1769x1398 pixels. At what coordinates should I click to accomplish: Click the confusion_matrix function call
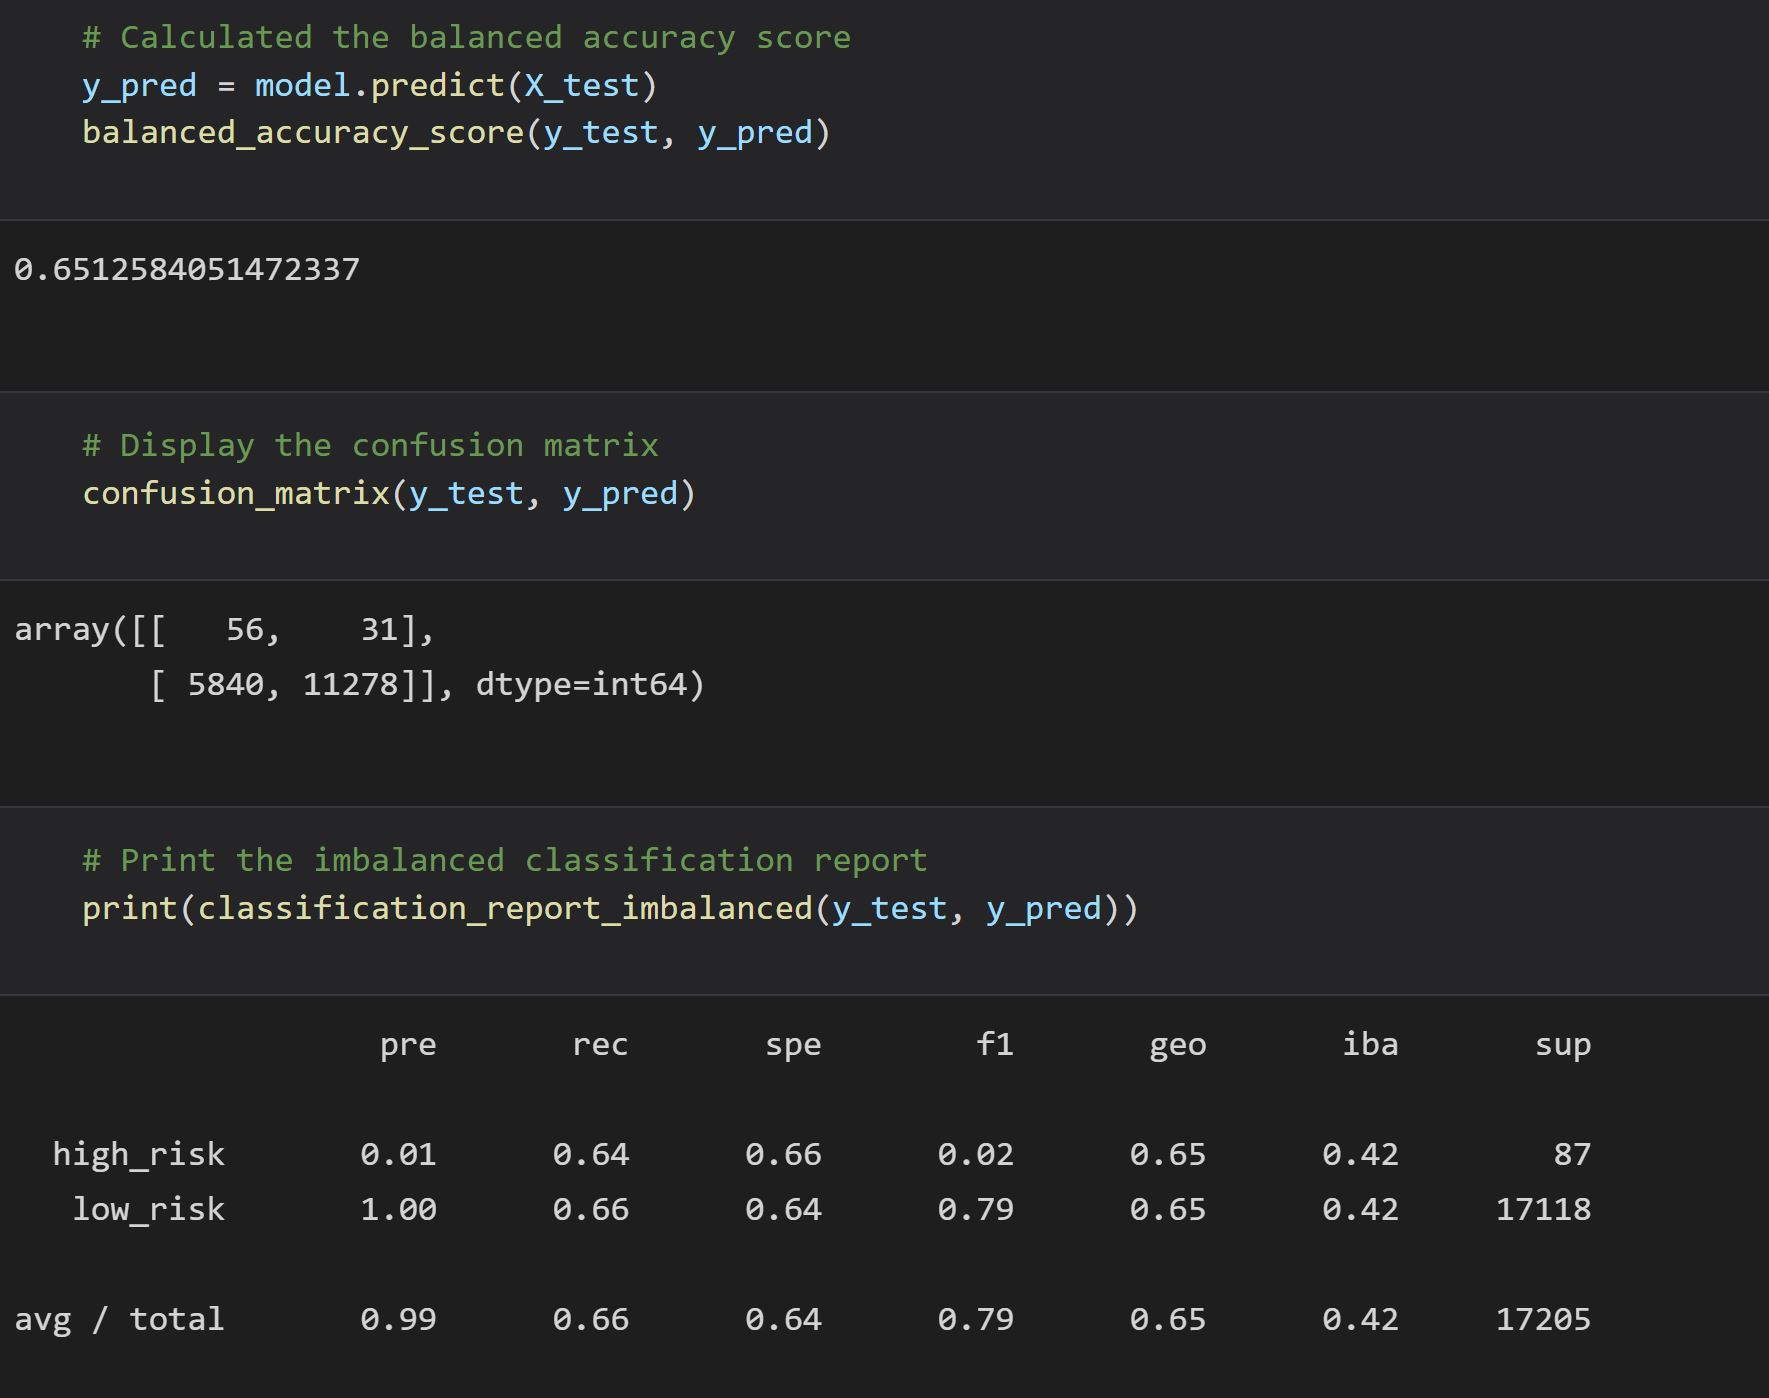pos(390,492)
